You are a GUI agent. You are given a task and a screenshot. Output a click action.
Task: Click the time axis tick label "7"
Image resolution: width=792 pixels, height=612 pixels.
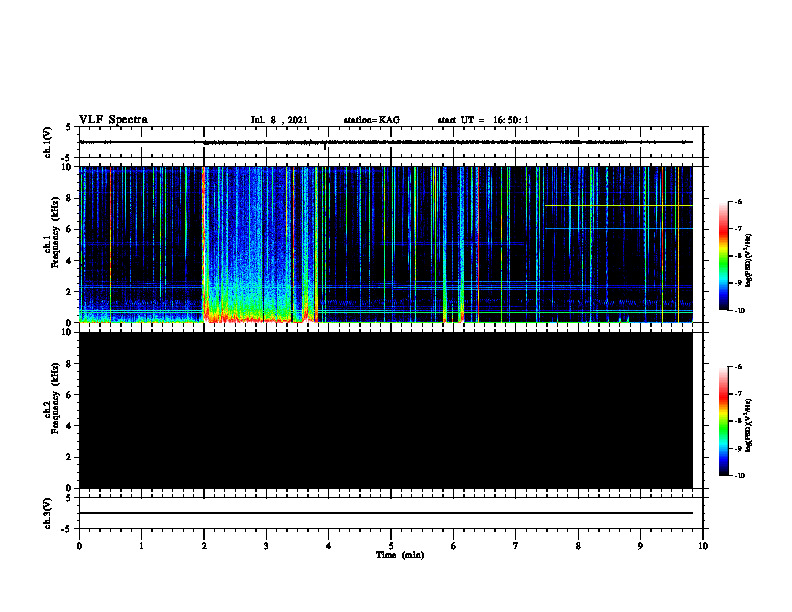pyautogui.click(x=516, y=545)
